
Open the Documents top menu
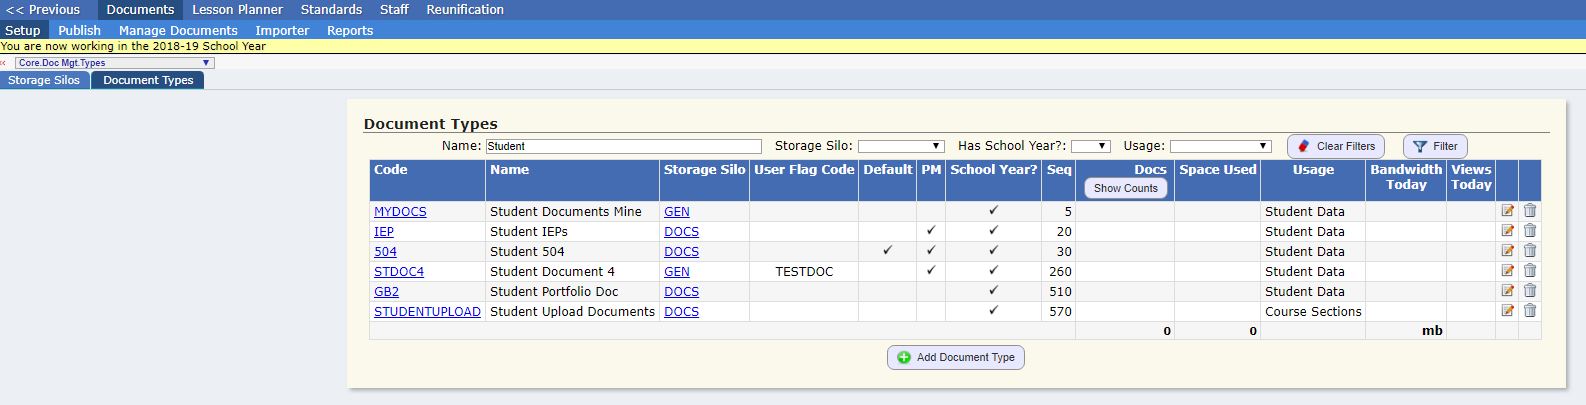click(x=140, y=10)
